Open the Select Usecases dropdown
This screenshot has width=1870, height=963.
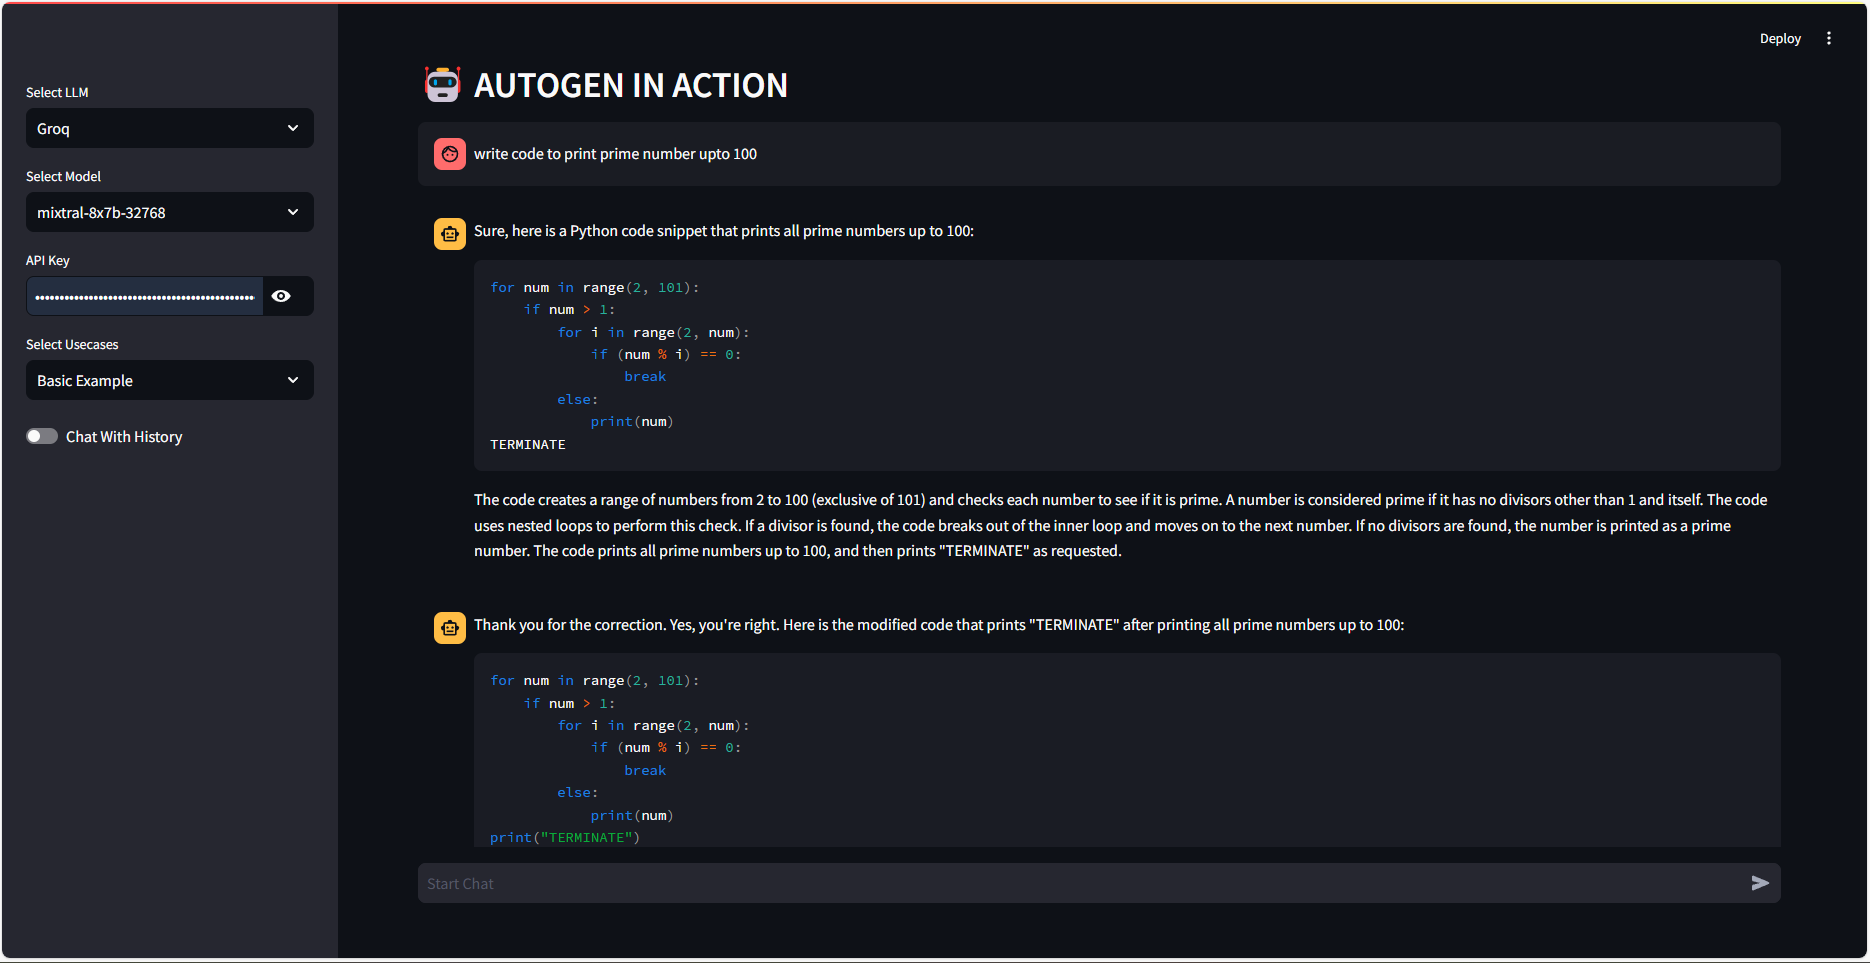click(169, 380)
